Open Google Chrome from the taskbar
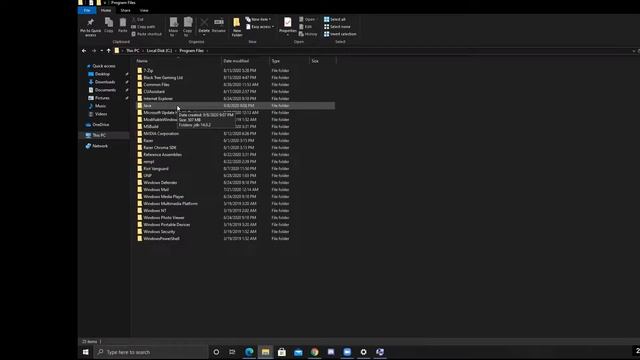640x360 pixels. (x=314, y=352)
